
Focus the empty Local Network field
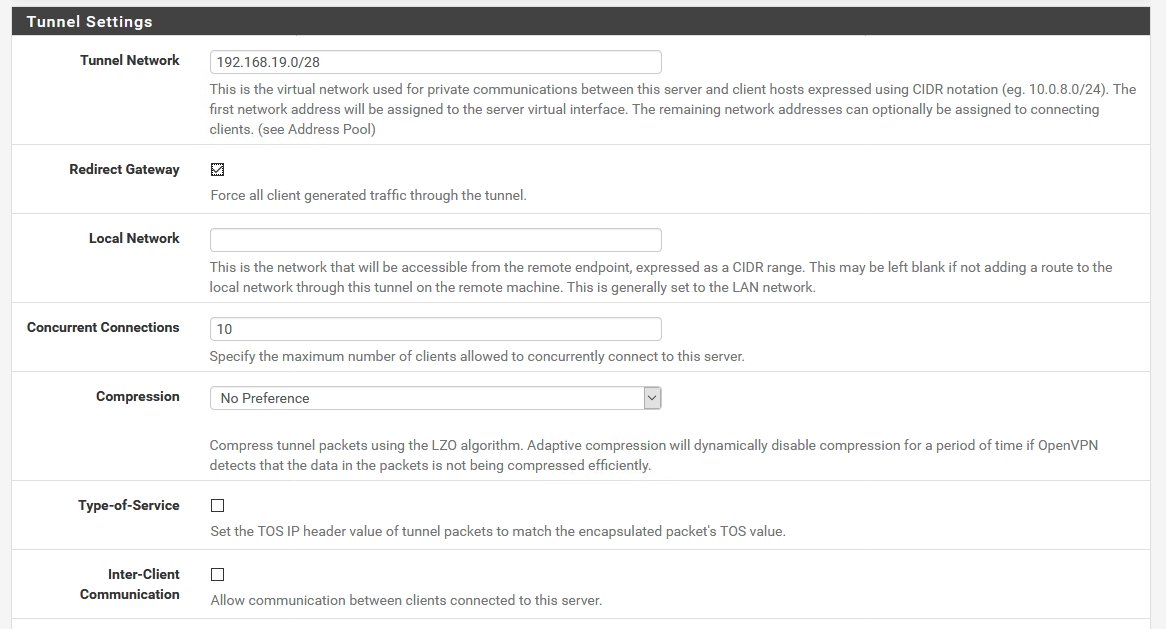tap(435, 239)
